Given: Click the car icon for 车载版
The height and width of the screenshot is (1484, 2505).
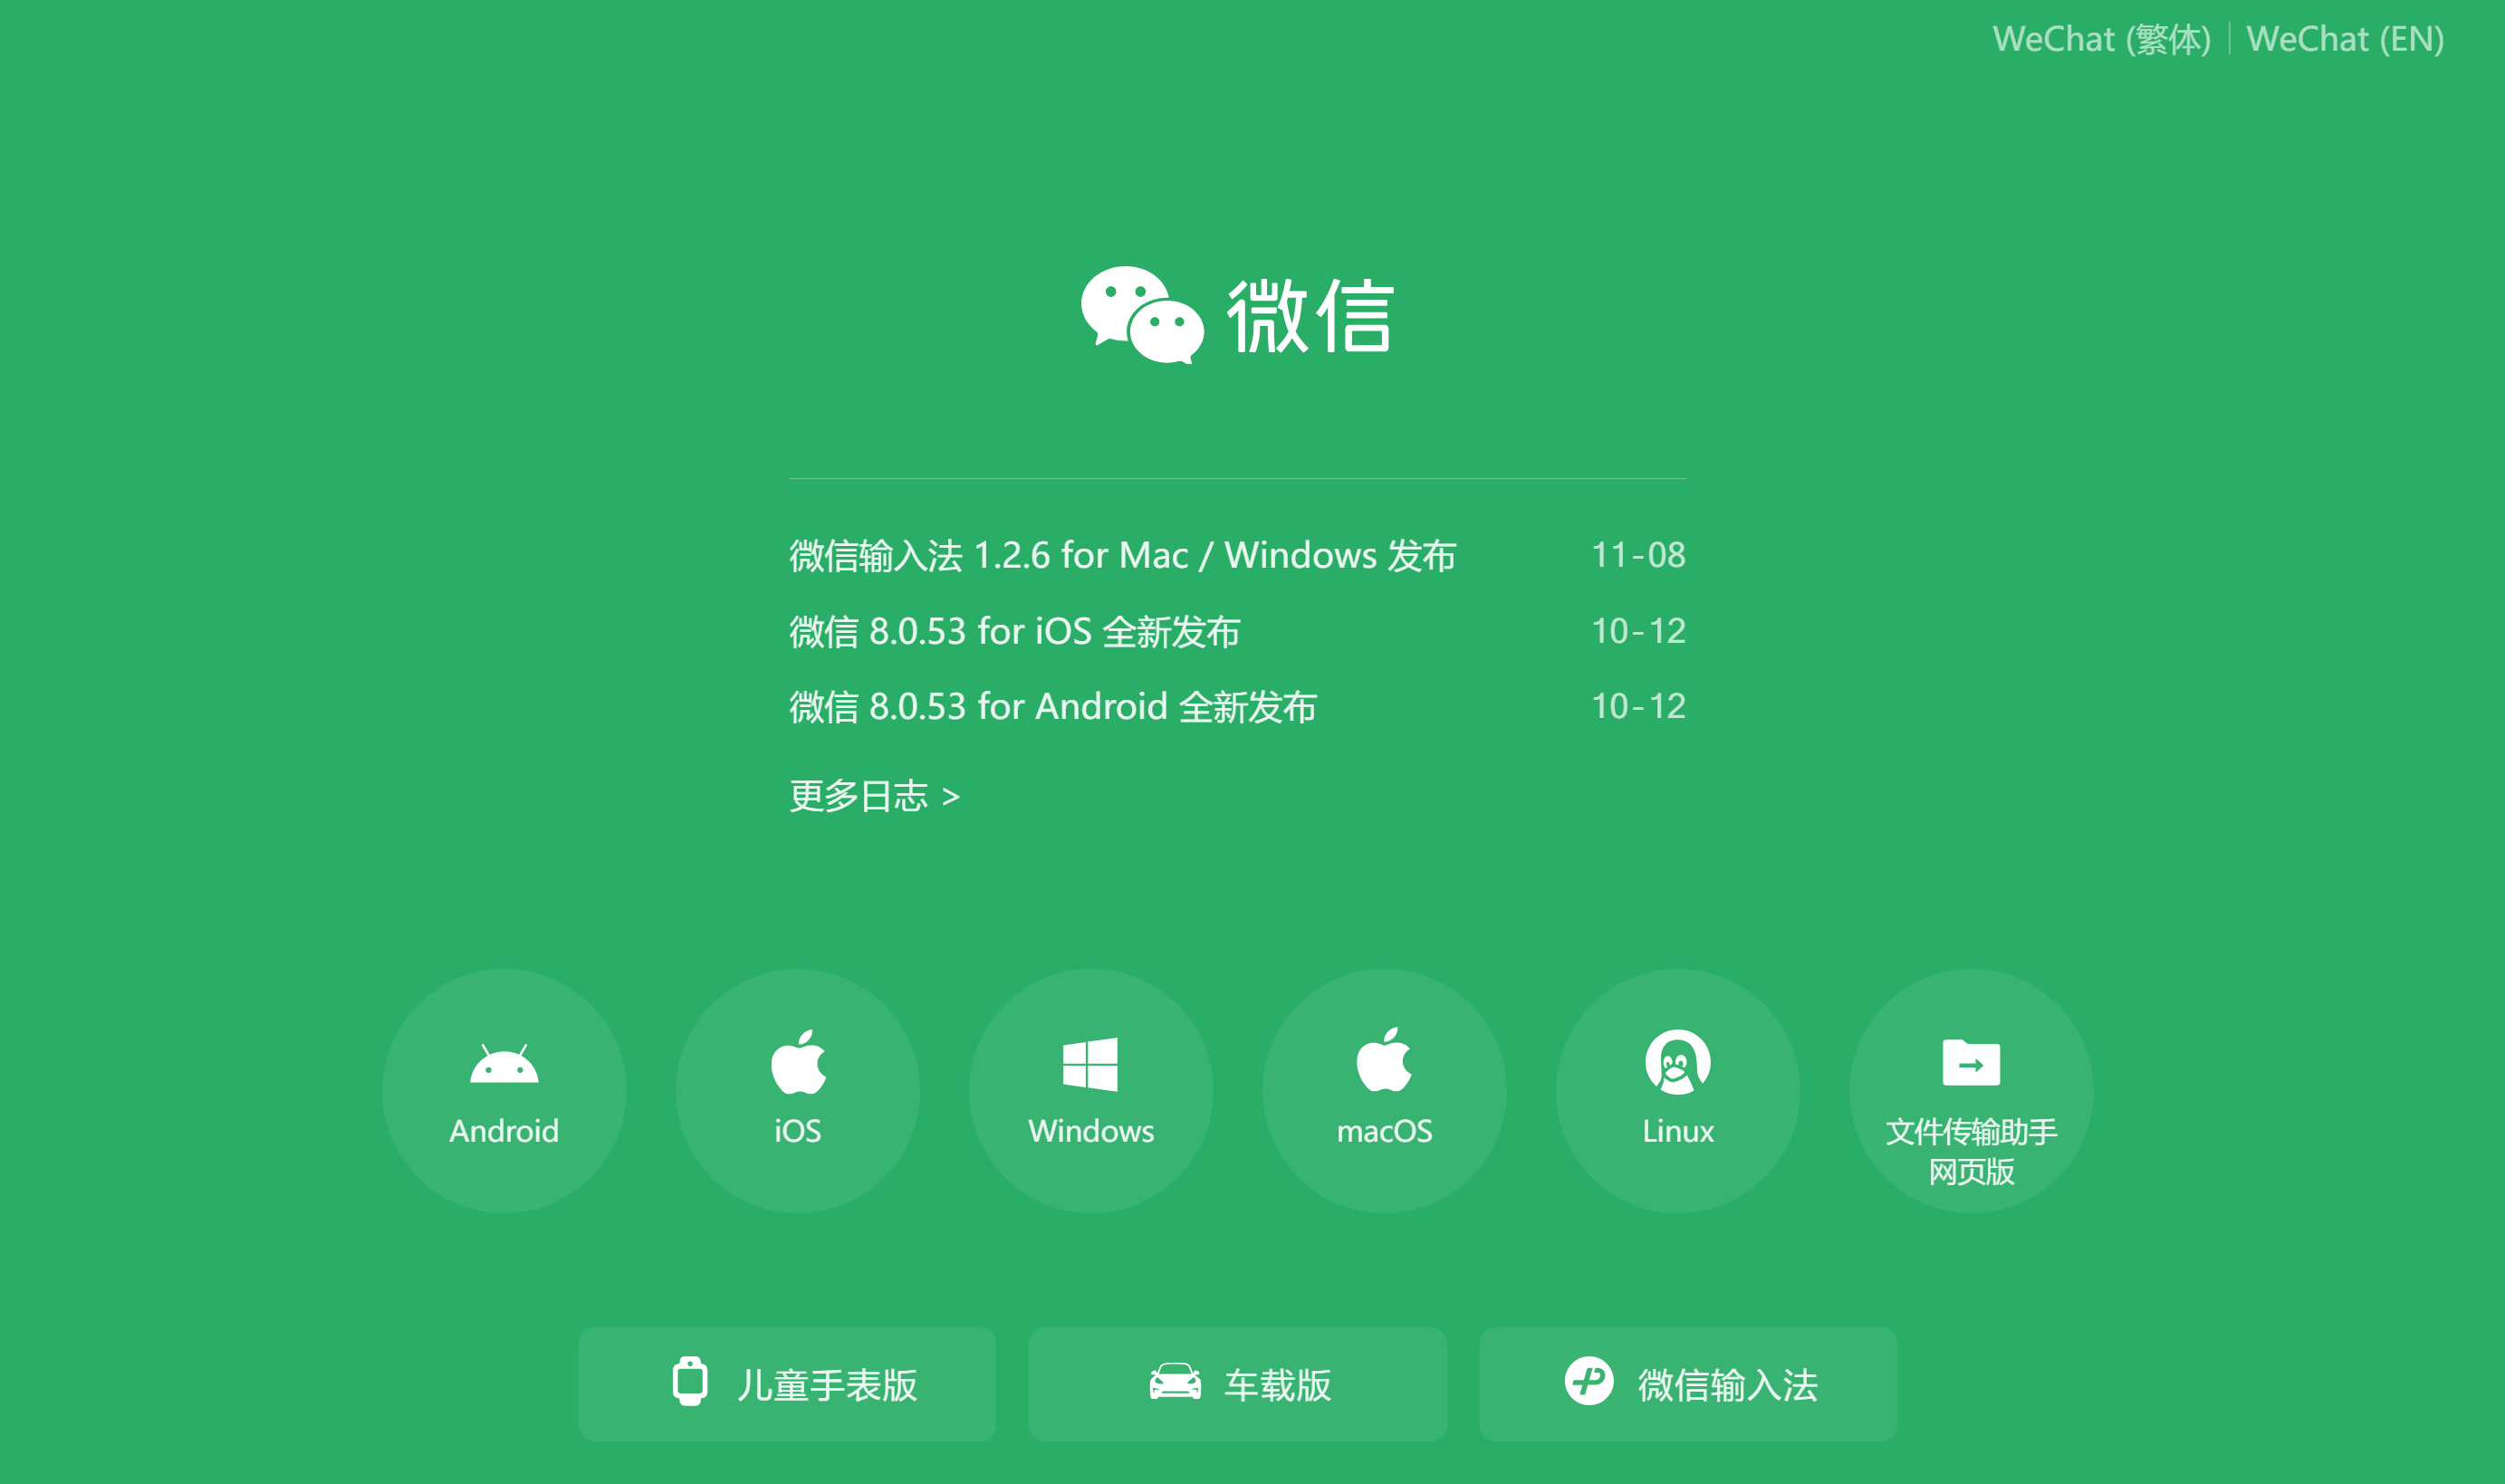Looking at the screenshot, I should pos(1175,1382).
